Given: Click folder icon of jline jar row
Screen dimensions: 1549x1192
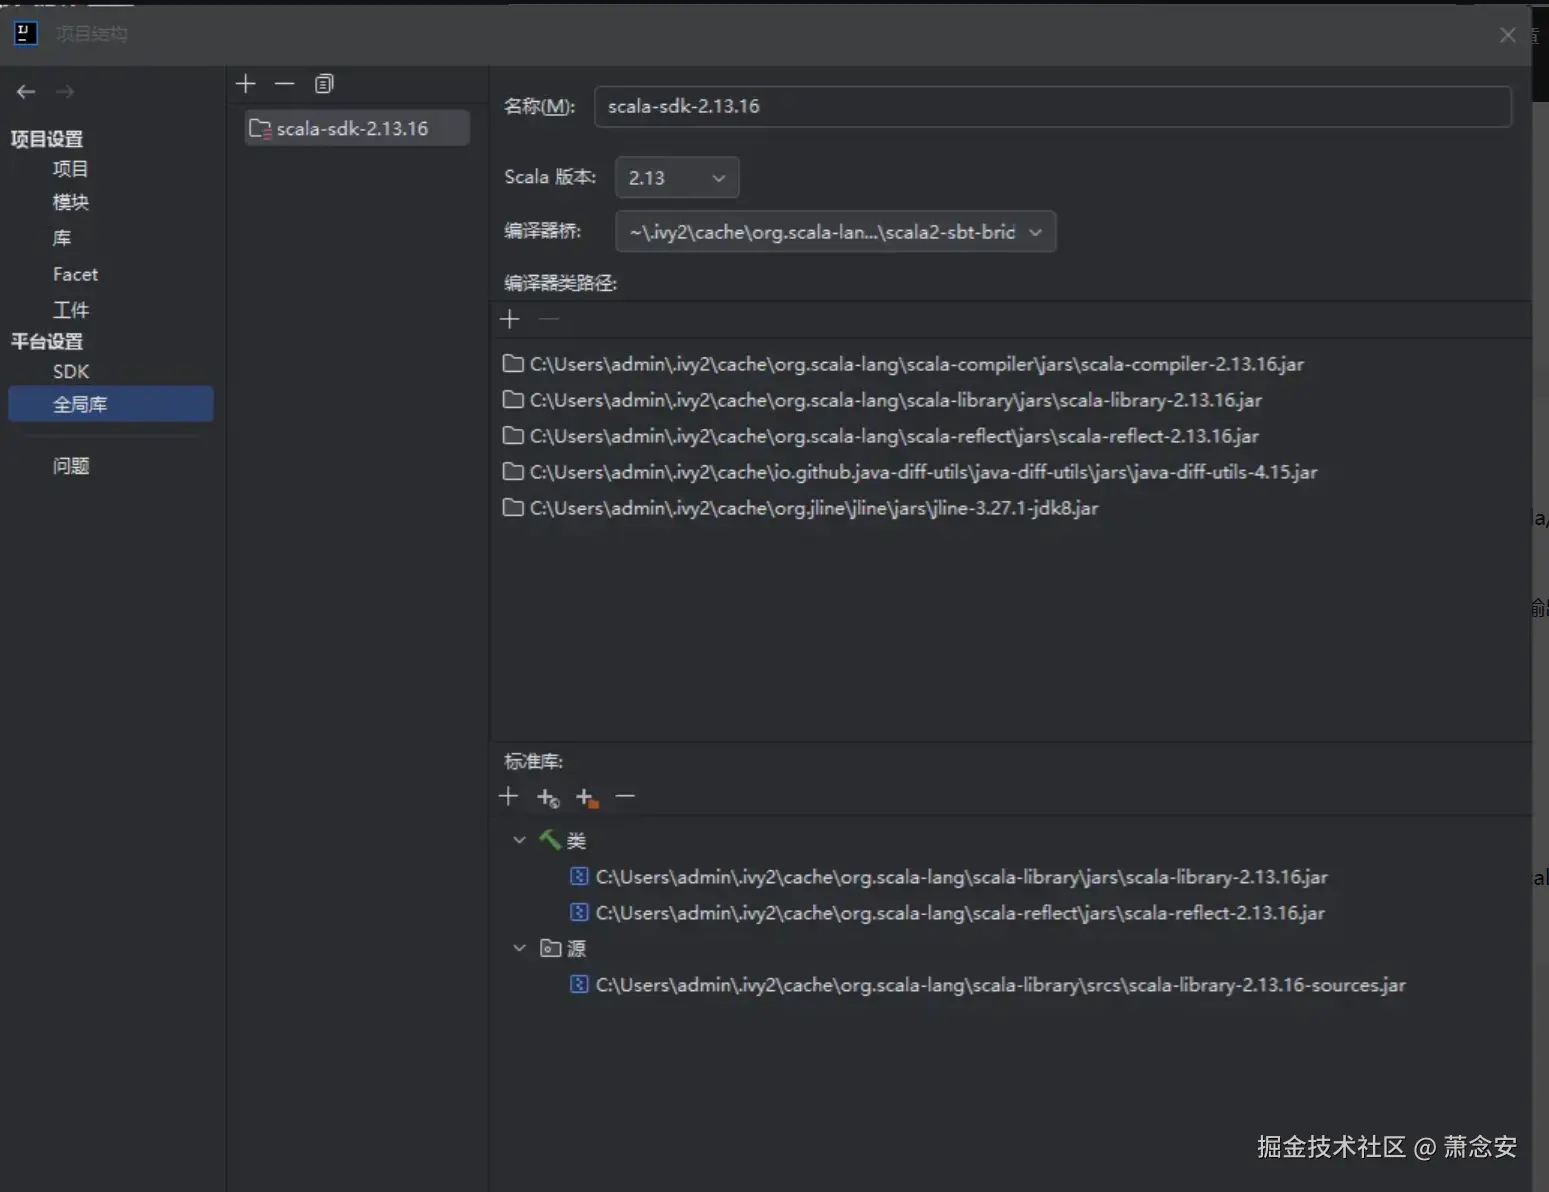Looking at the screenshot, I should tap(513, 508).
